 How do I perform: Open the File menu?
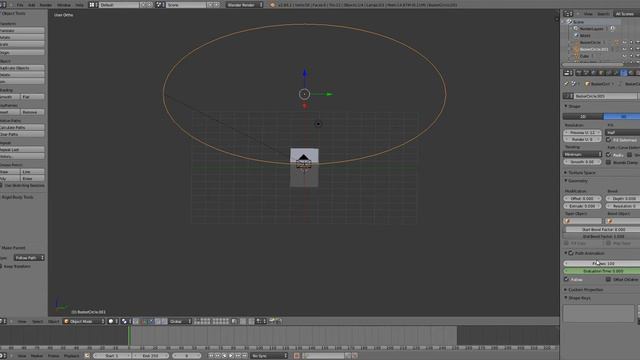20,5
